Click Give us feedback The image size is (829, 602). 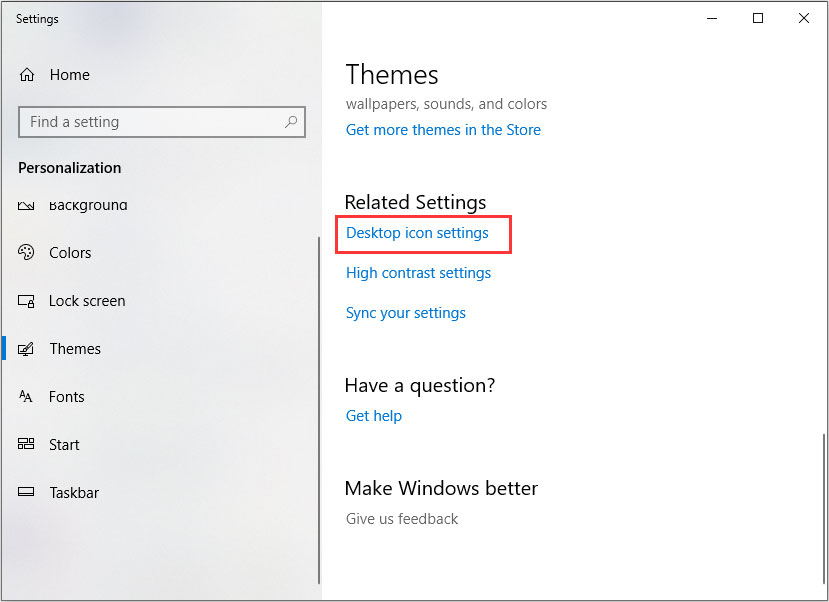pos(402,519)
